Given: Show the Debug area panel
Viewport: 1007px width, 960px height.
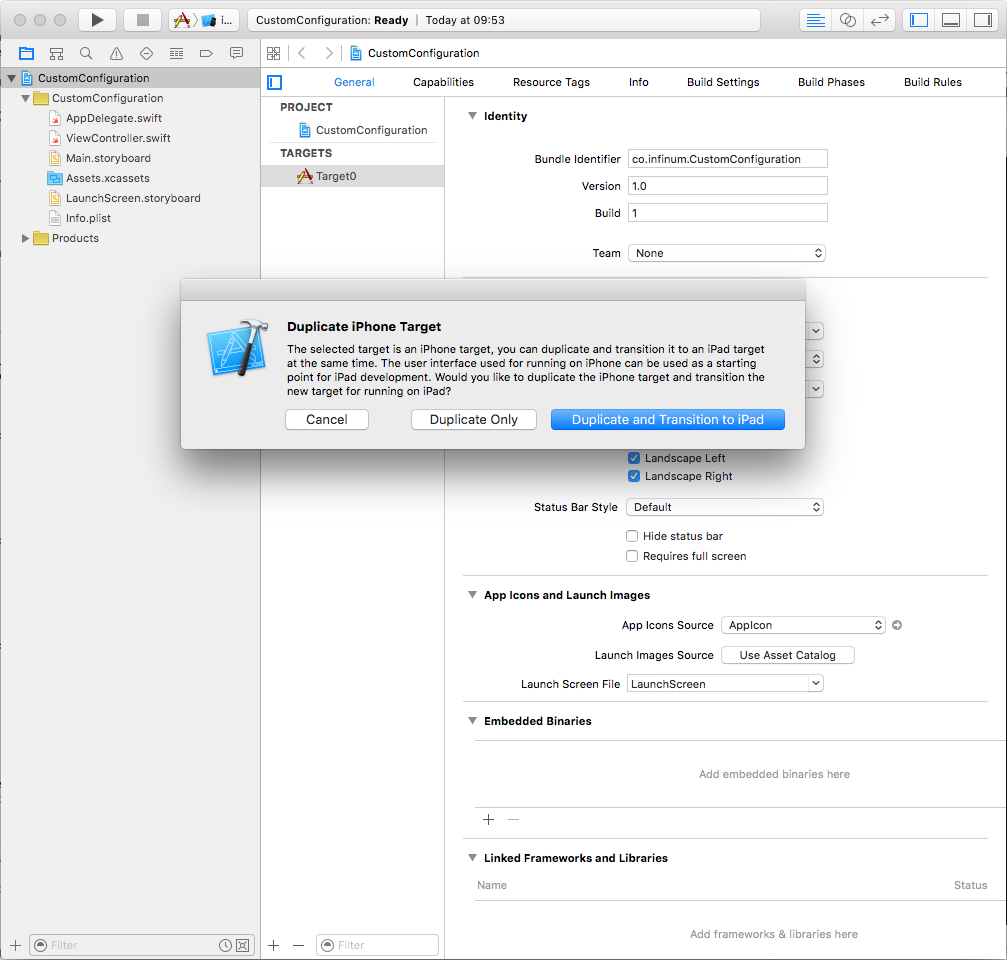Looking at the screenshot, I should 951,20.
